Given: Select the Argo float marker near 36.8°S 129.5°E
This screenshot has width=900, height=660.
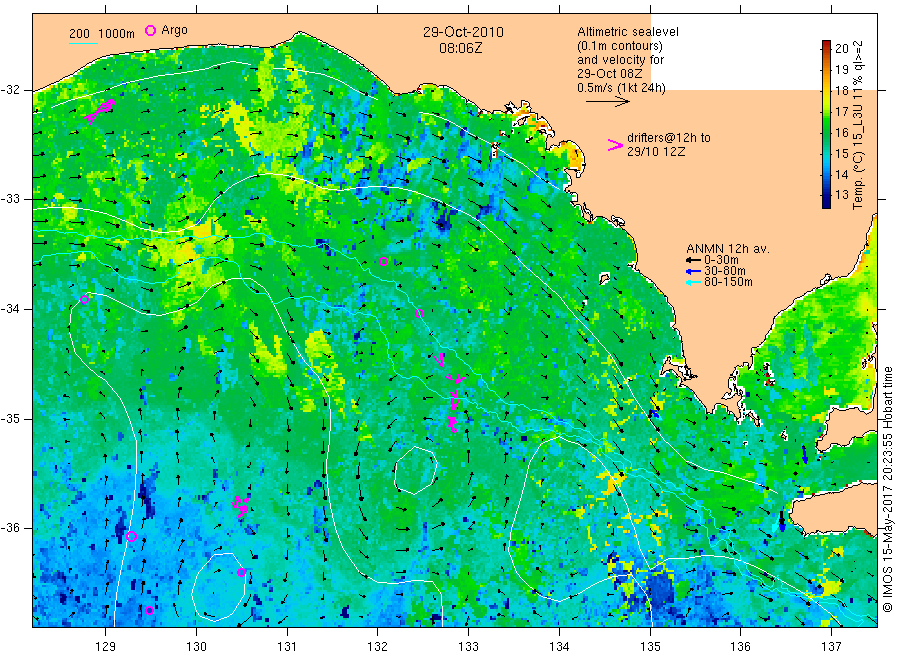Looking at the screenshot, I should (x=150, y=610).
